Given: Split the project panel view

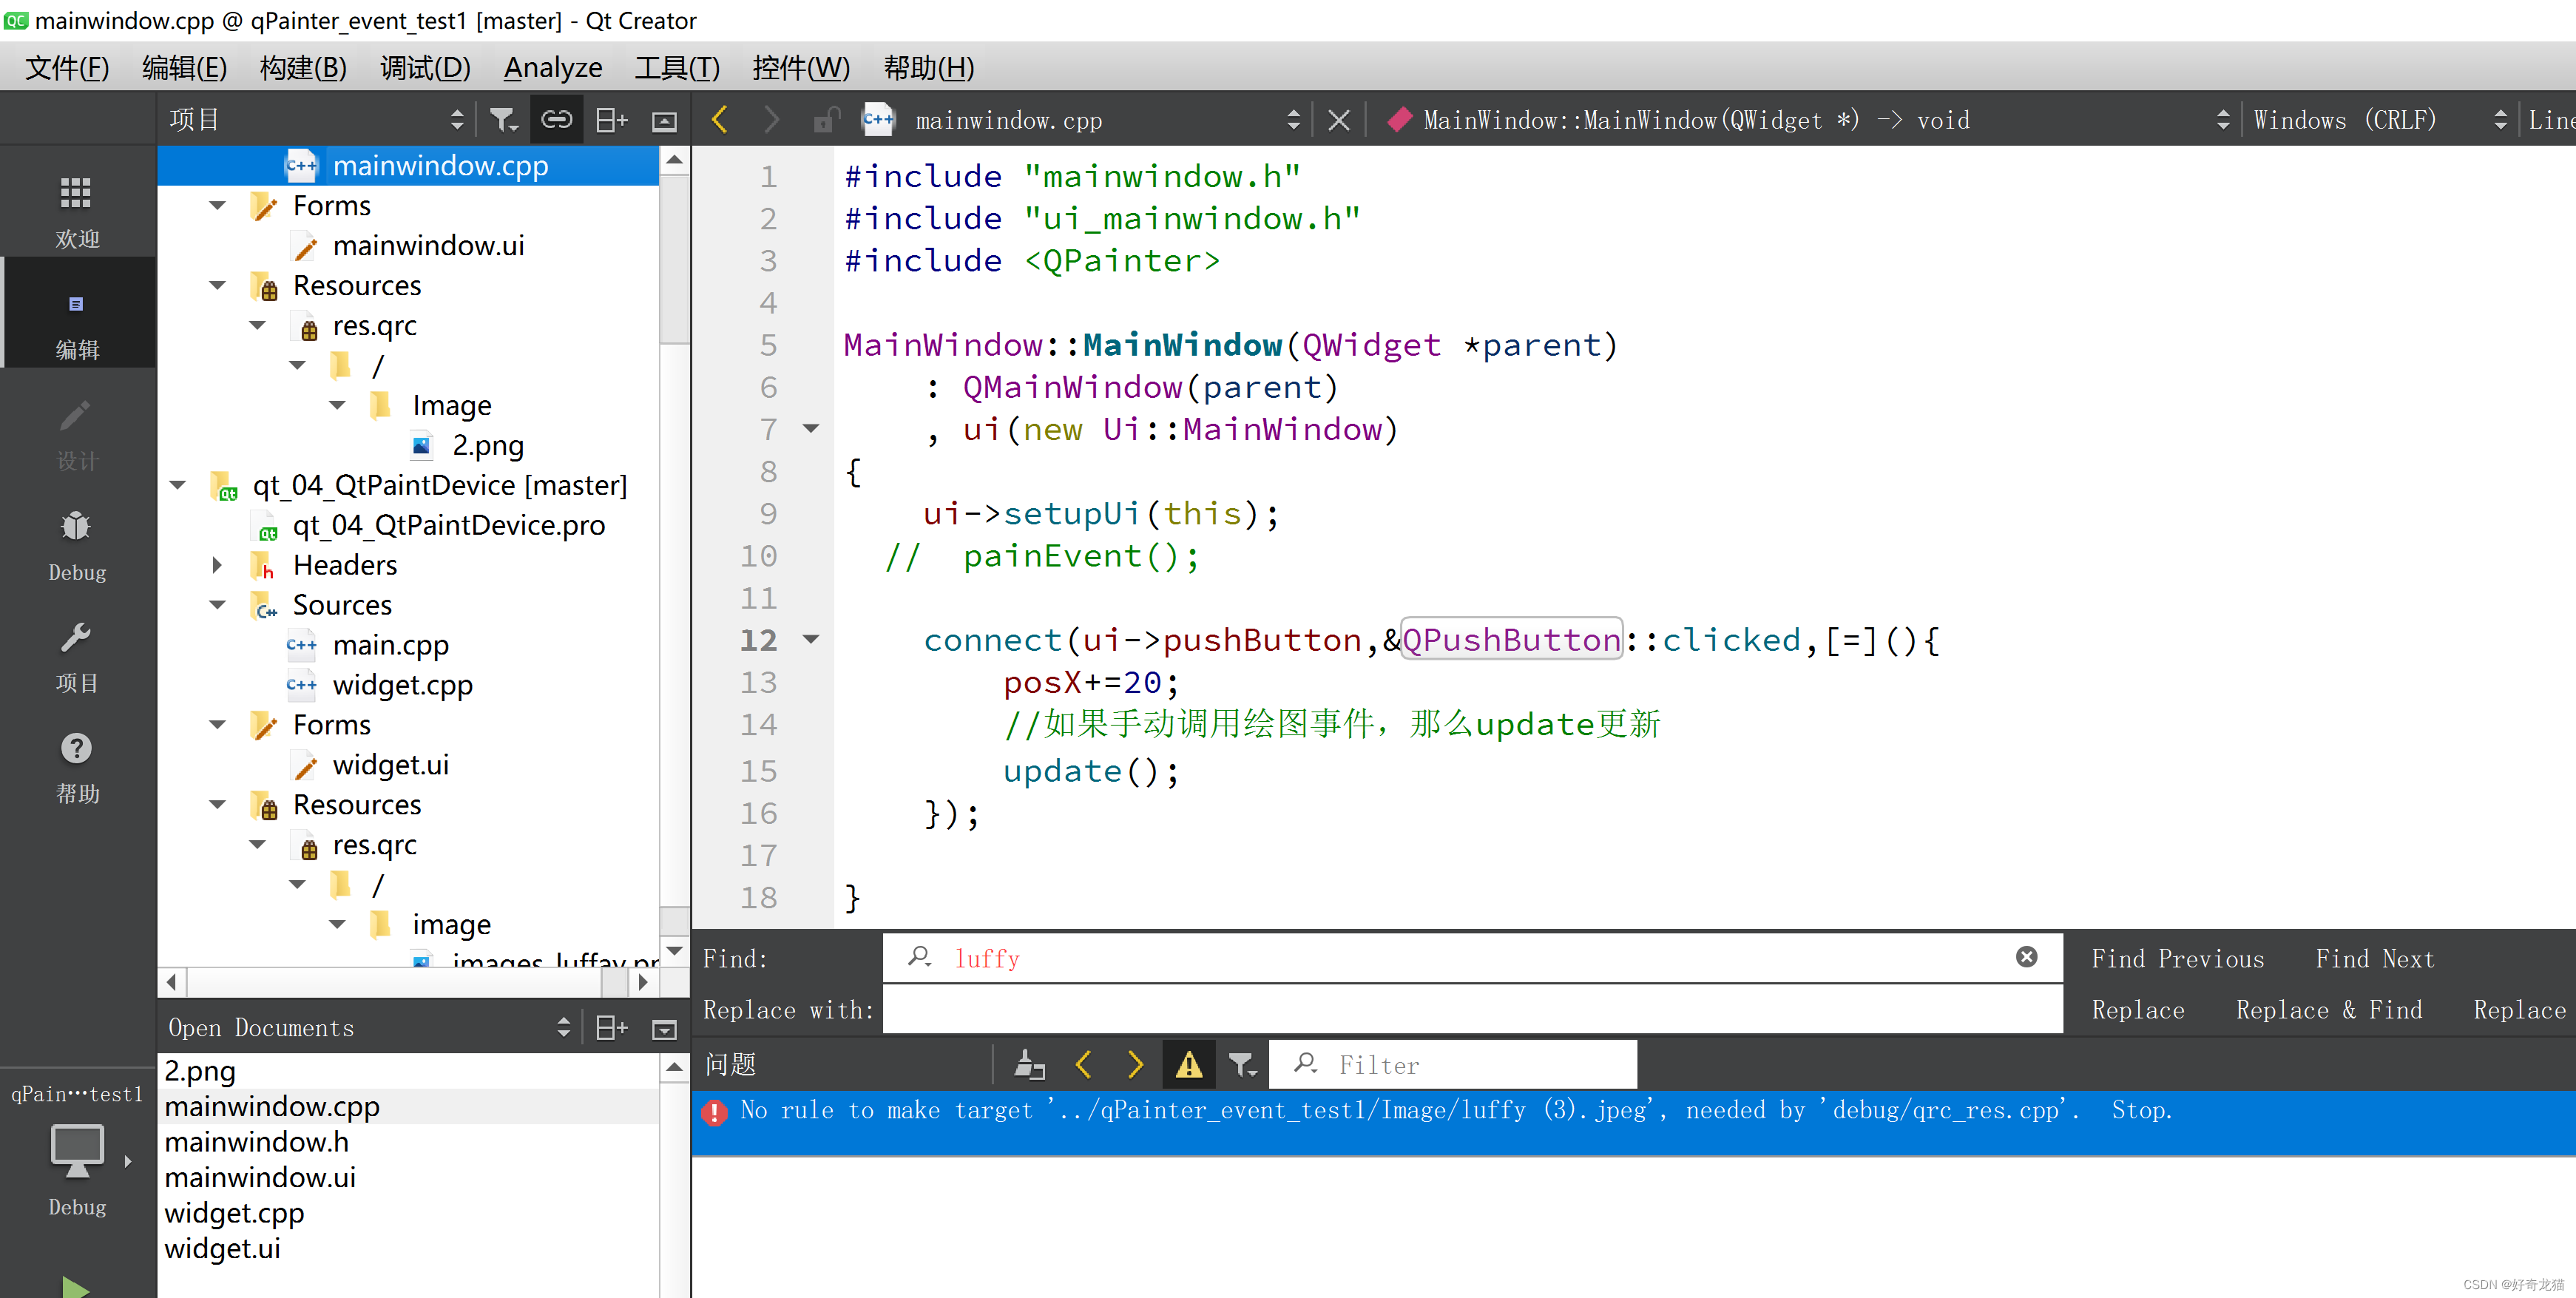Looking at the screenshot, I should 611,120.
